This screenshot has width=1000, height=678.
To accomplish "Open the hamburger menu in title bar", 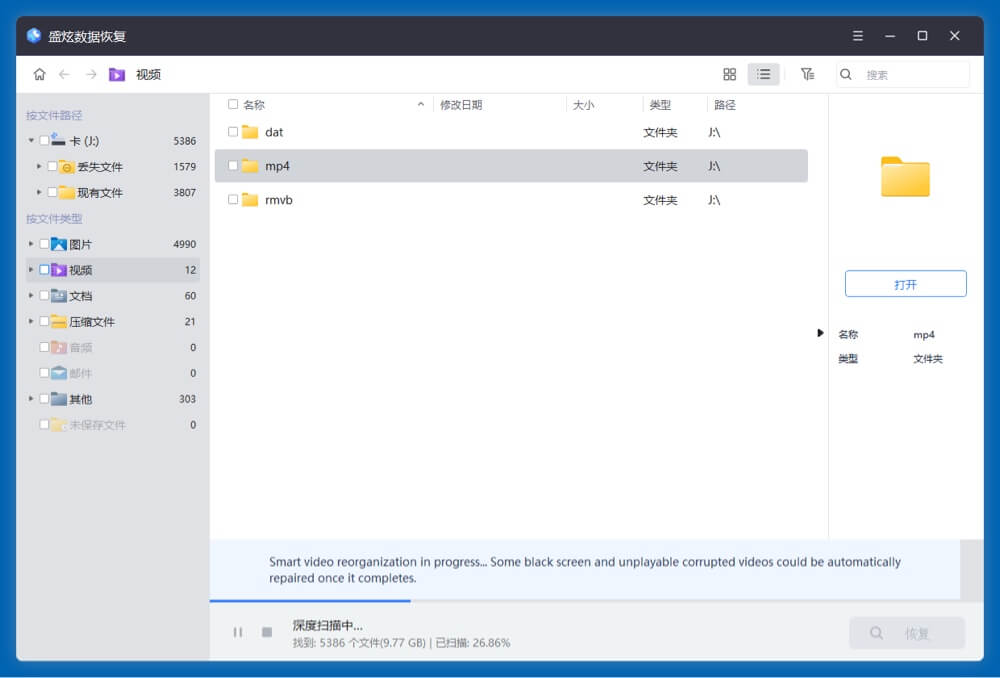I will point(857,36).
